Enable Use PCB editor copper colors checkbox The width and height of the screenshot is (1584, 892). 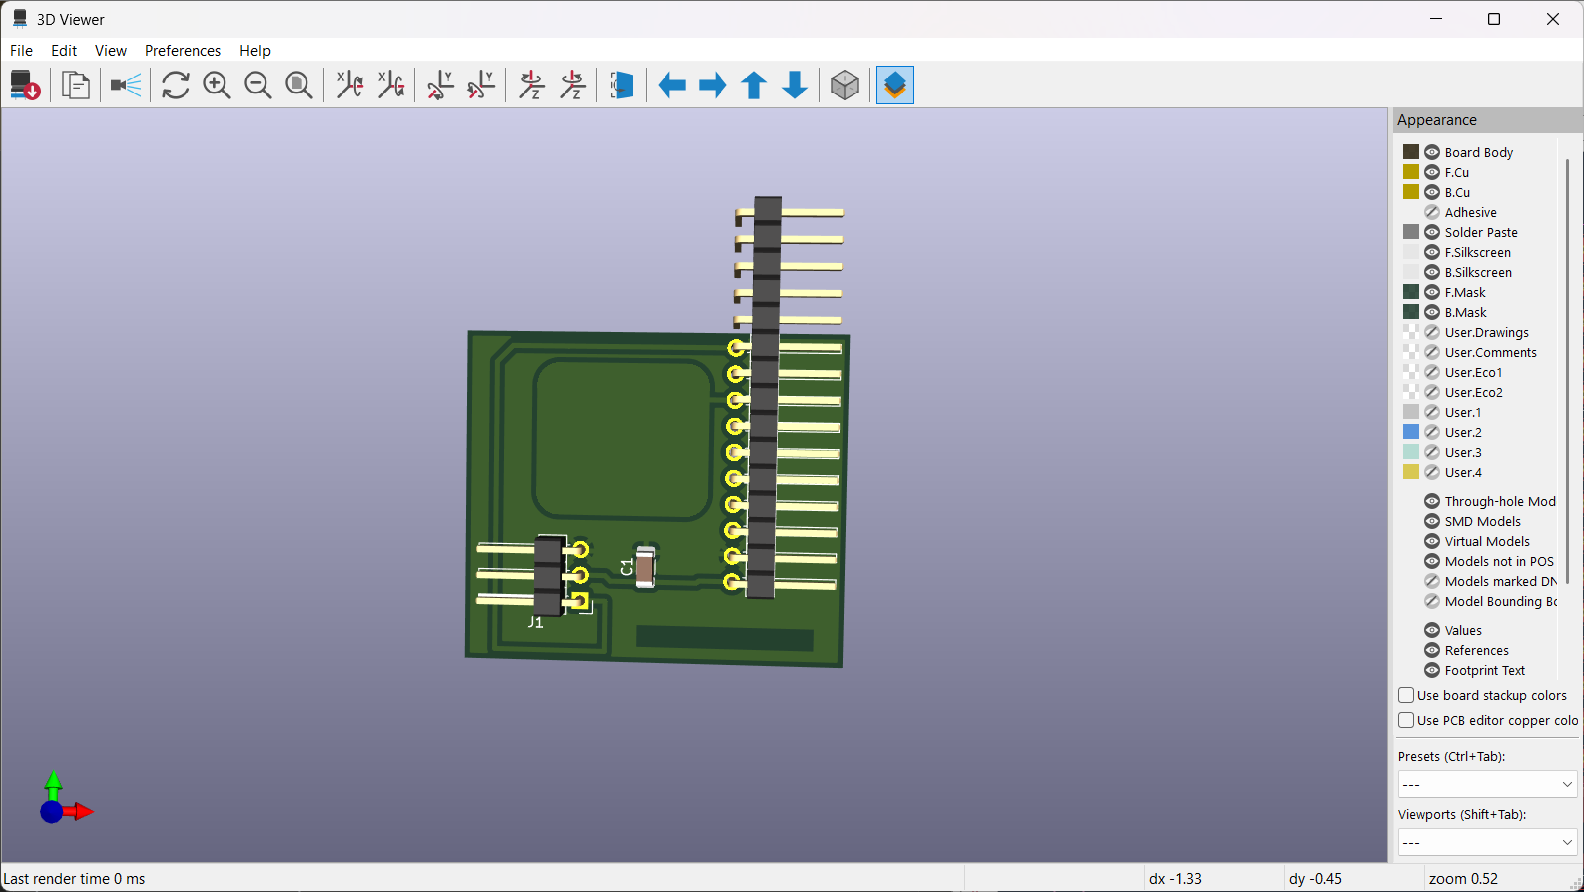1406,720
